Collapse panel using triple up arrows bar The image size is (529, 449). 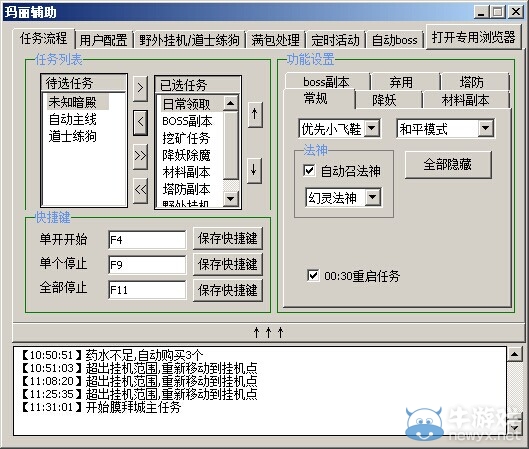click(x=268, y=332)
